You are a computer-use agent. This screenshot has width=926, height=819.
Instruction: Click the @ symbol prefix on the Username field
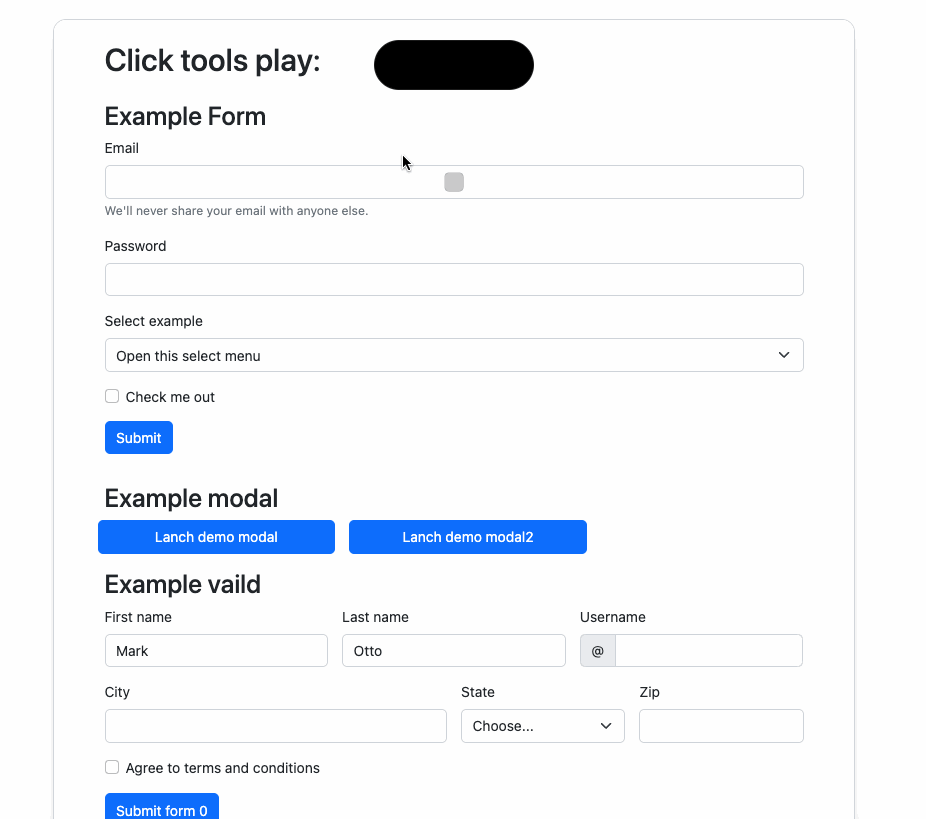pyautogui.click(x=597, y=650)
